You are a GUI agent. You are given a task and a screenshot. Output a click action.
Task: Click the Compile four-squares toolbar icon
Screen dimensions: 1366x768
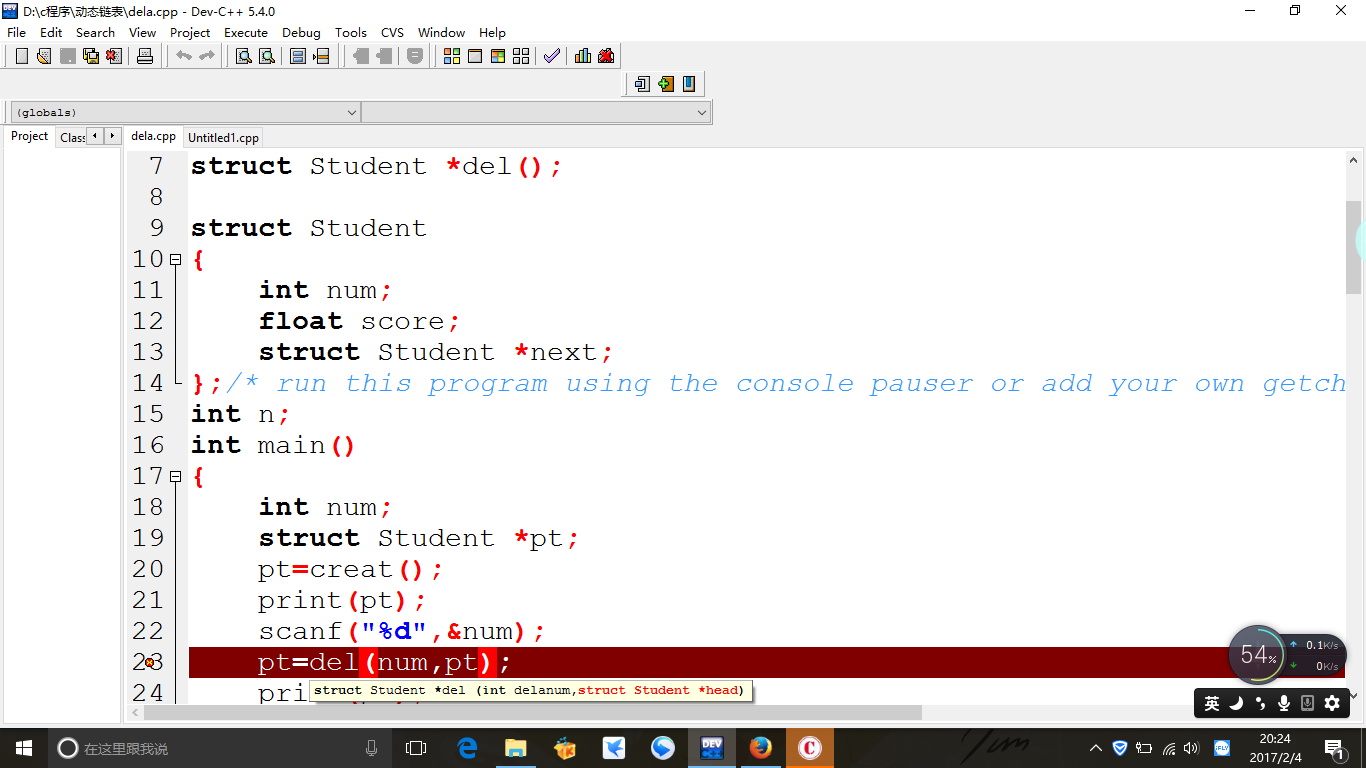point(452,56)
